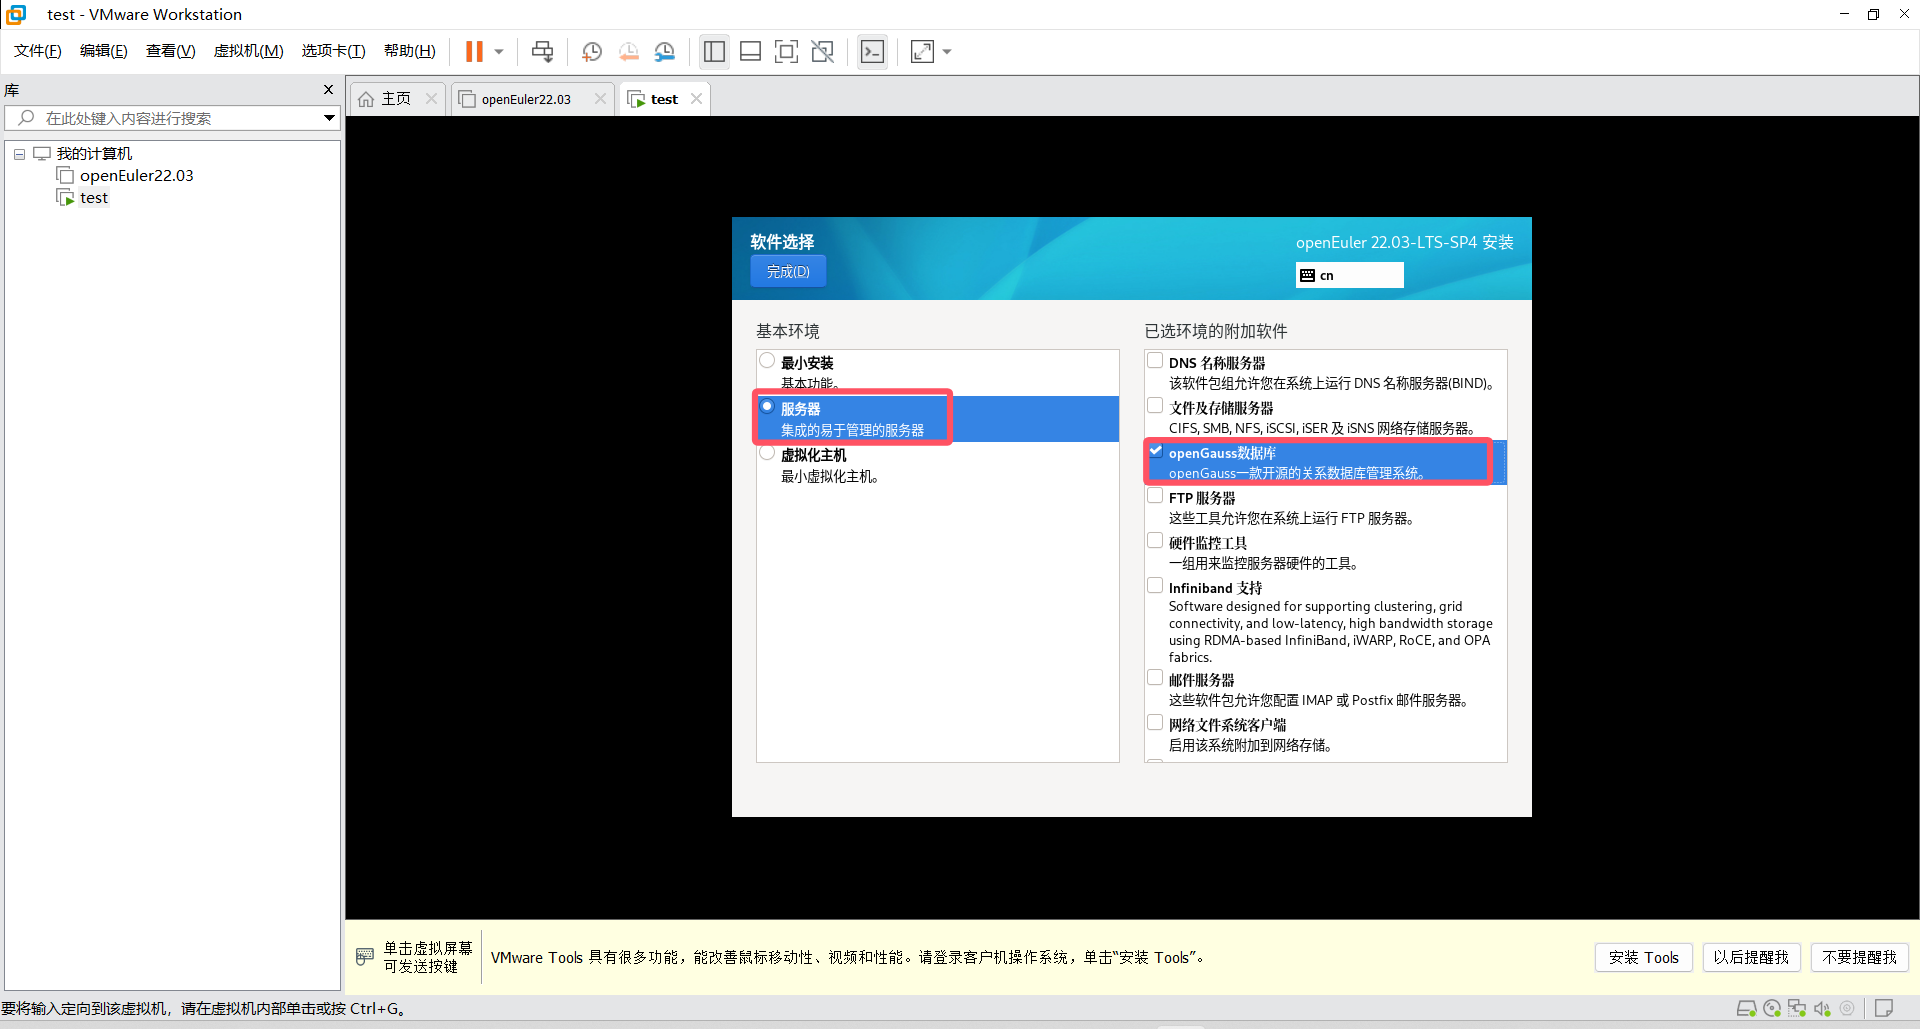This screenshot has width=1920, height=1029.
Task: Check the Infiniband 支持 checkbox
Action: coord(1155,586)
